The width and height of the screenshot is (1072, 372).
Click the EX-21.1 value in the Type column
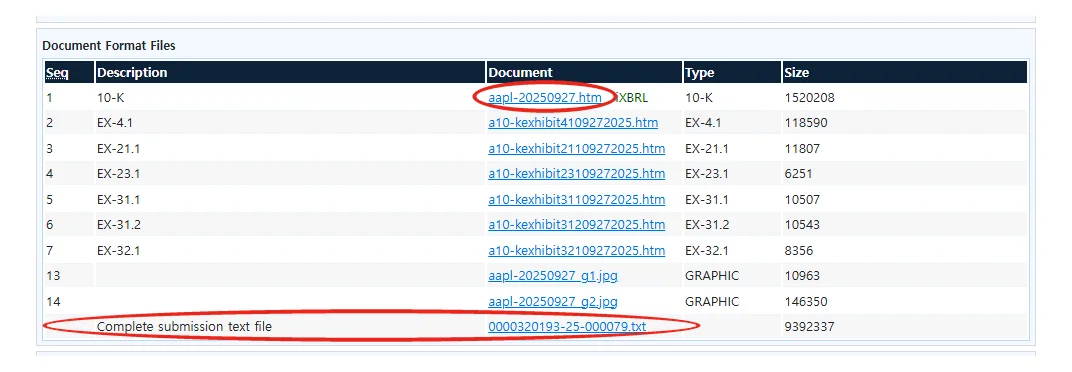pyautogui.click(x=707, y=148)
